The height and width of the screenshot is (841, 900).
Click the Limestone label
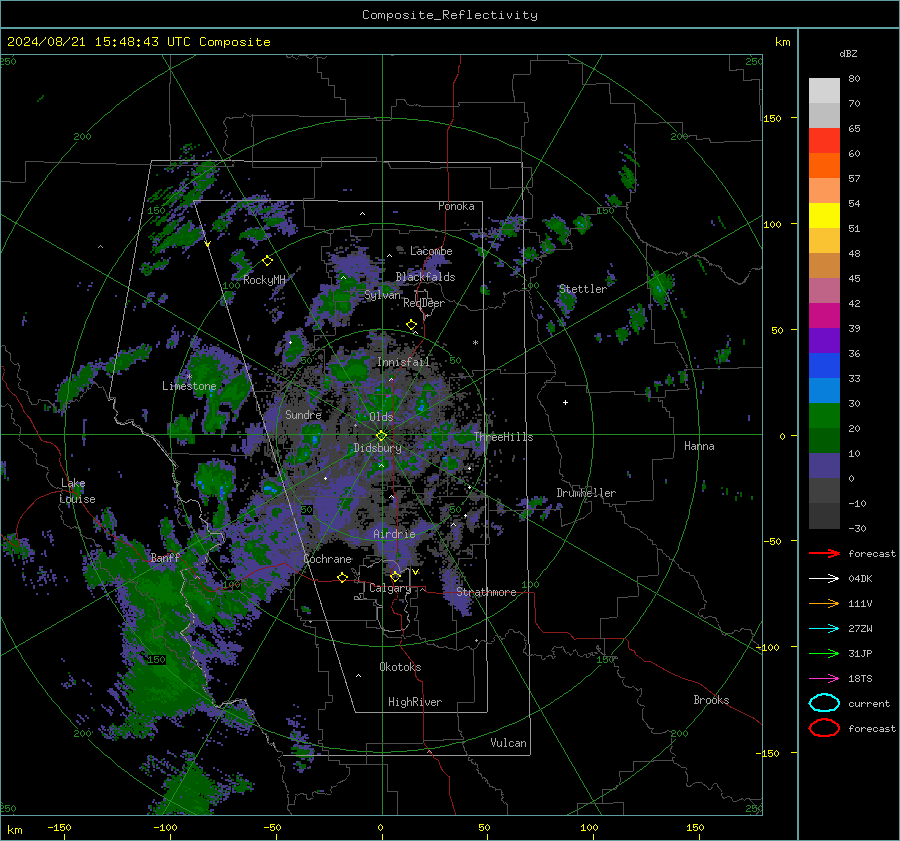coord(189,386)
